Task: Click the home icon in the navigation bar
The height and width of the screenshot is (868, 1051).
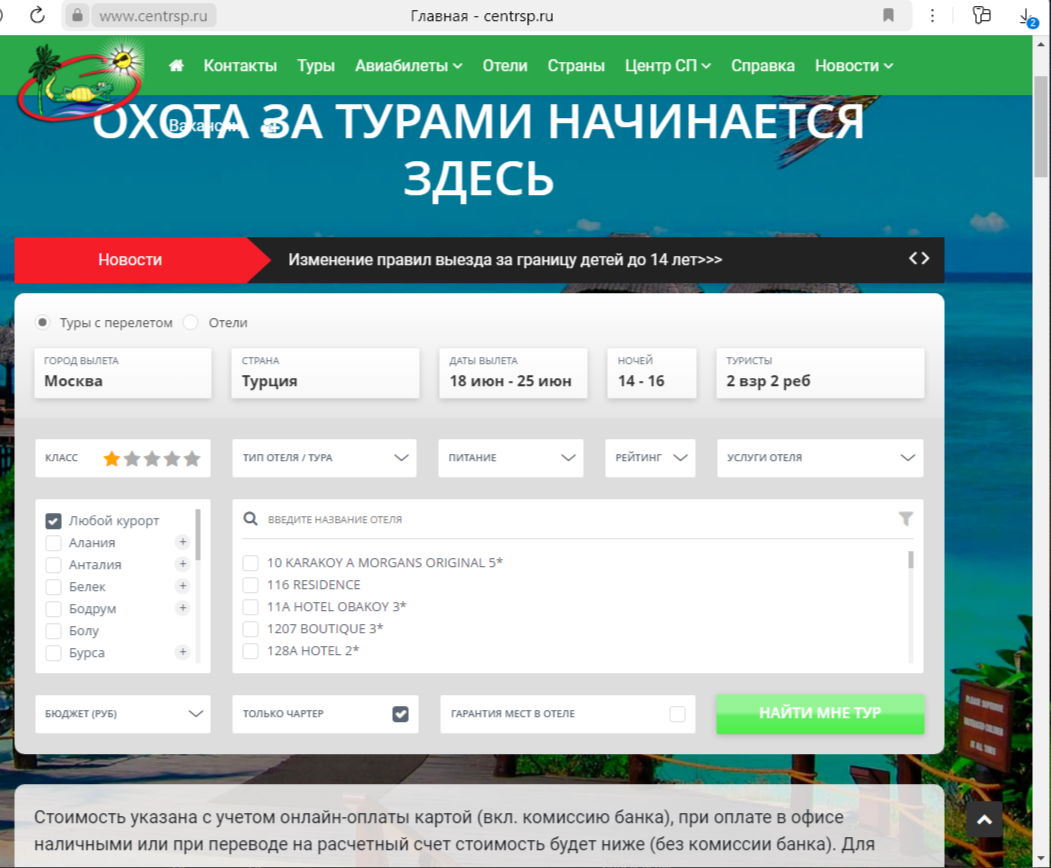Action: click(x=176, y=64)
